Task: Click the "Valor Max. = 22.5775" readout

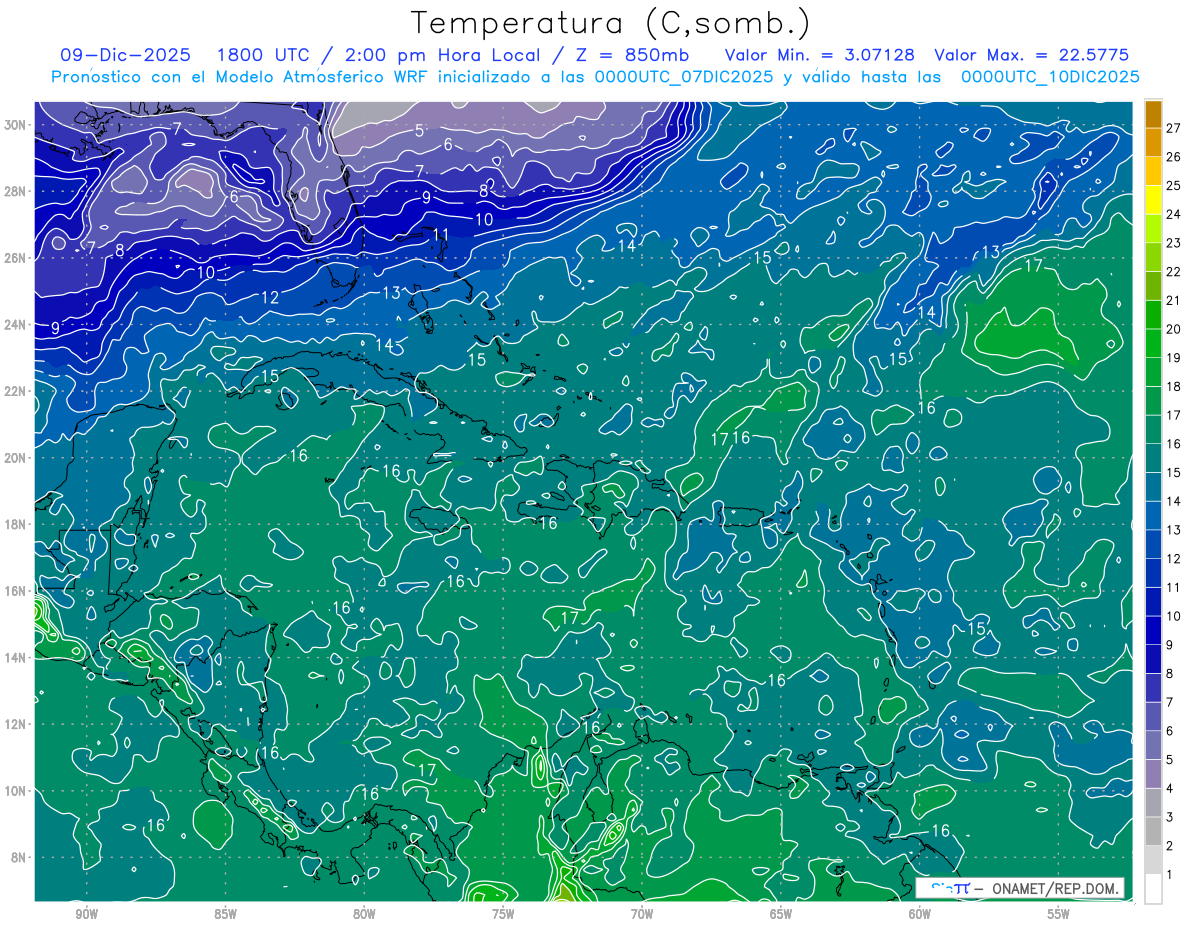Action: [1032, 55]
